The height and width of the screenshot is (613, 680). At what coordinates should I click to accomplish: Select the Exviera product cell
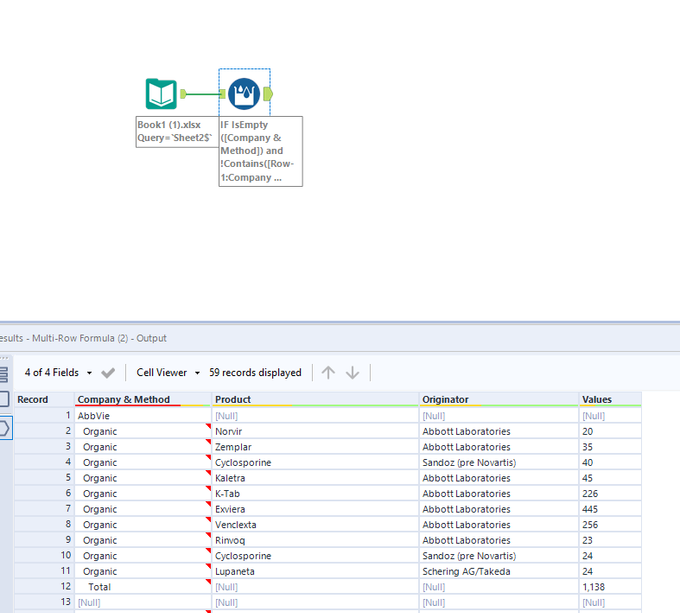coord(315,509)
